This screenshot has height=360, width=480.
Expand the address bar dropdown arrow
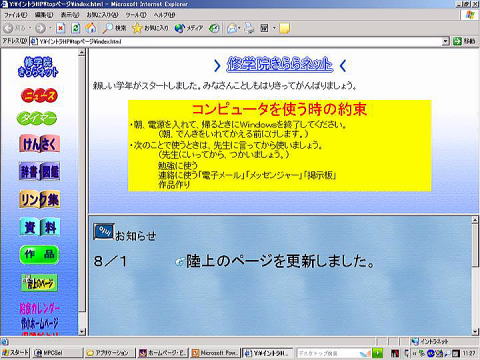click(x=445, y=41)
